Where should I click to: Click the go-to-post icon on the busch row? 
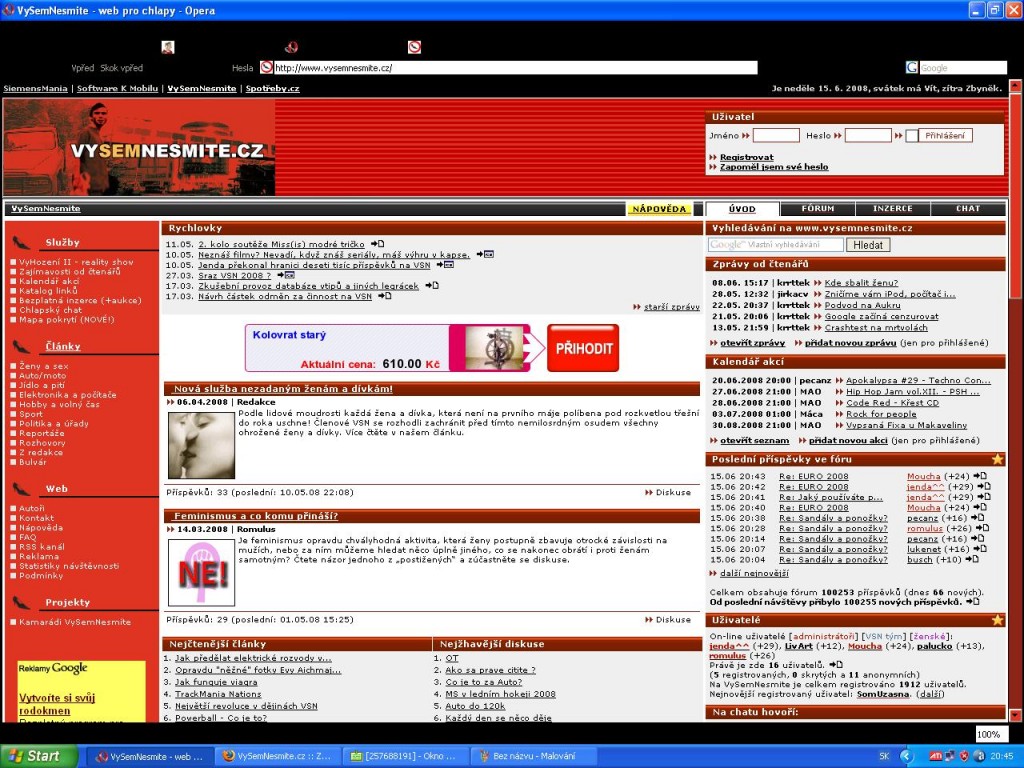972,560
